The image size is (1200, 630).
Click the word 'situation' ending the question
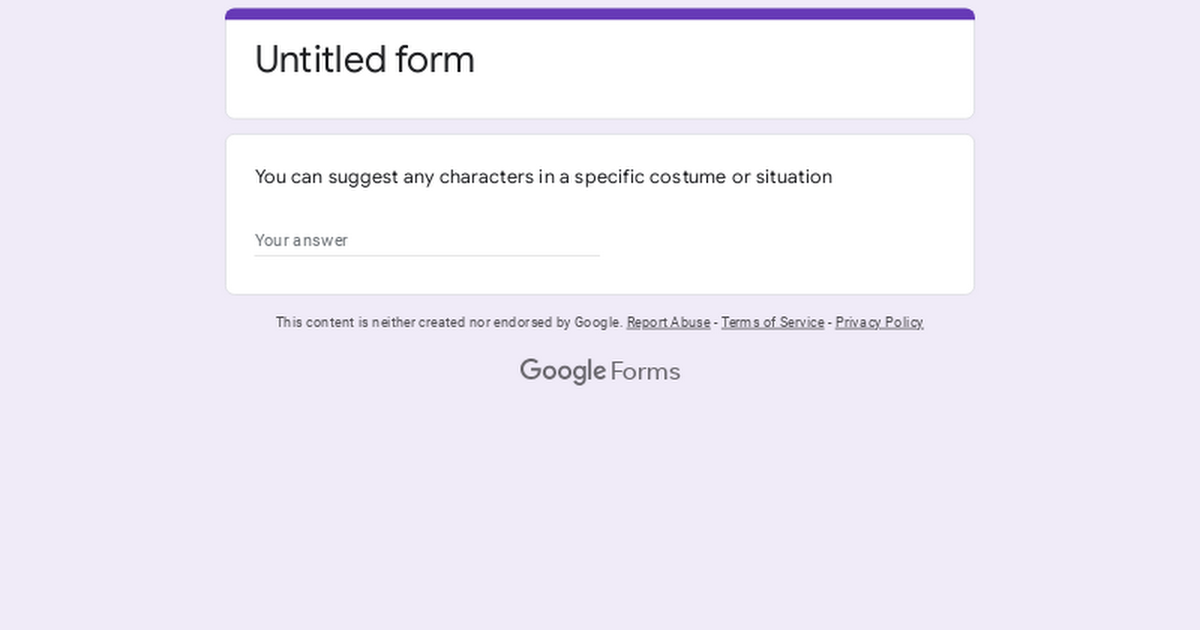pos(794,177)
